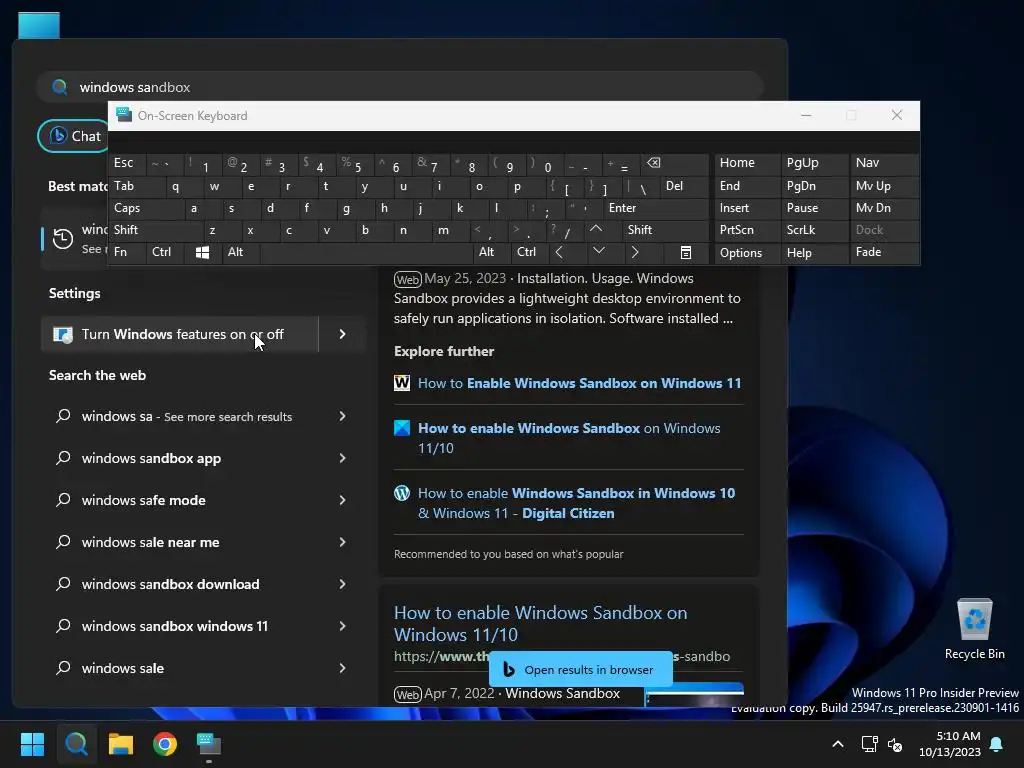
Task: Click the search box containing windows sandbox
Action: click(x=400, y=87)
